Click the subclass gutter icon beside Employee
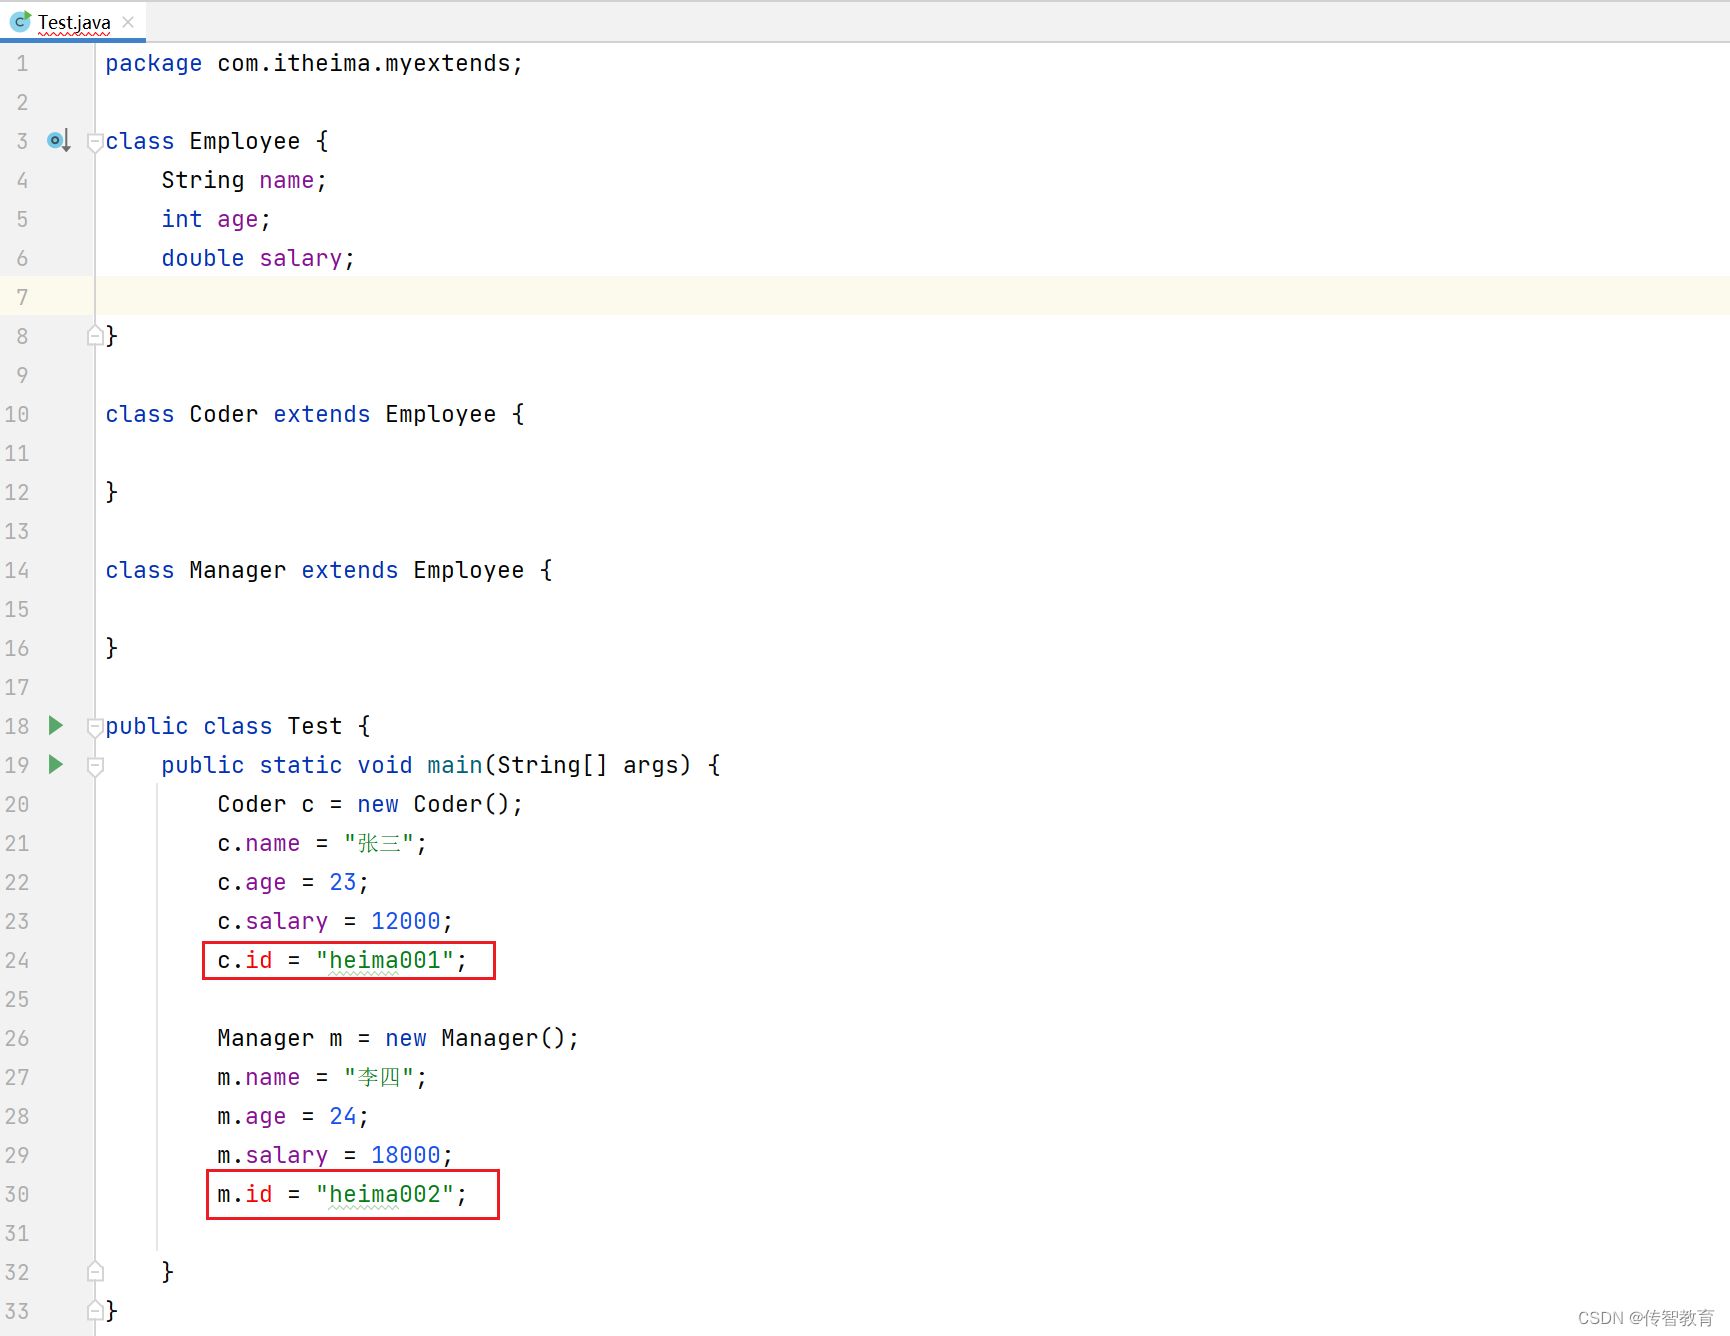 pos(58,141)
